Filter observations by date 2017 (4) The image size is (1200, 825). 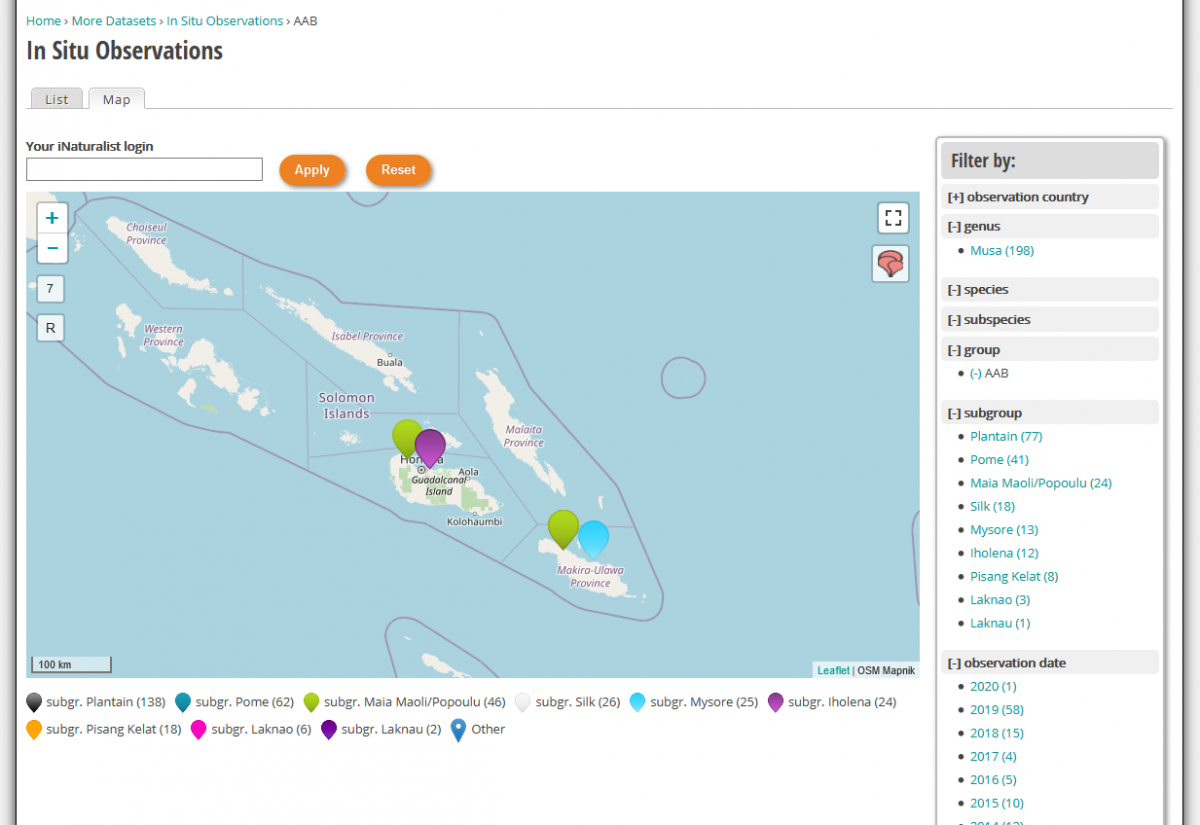click(993, 756)
